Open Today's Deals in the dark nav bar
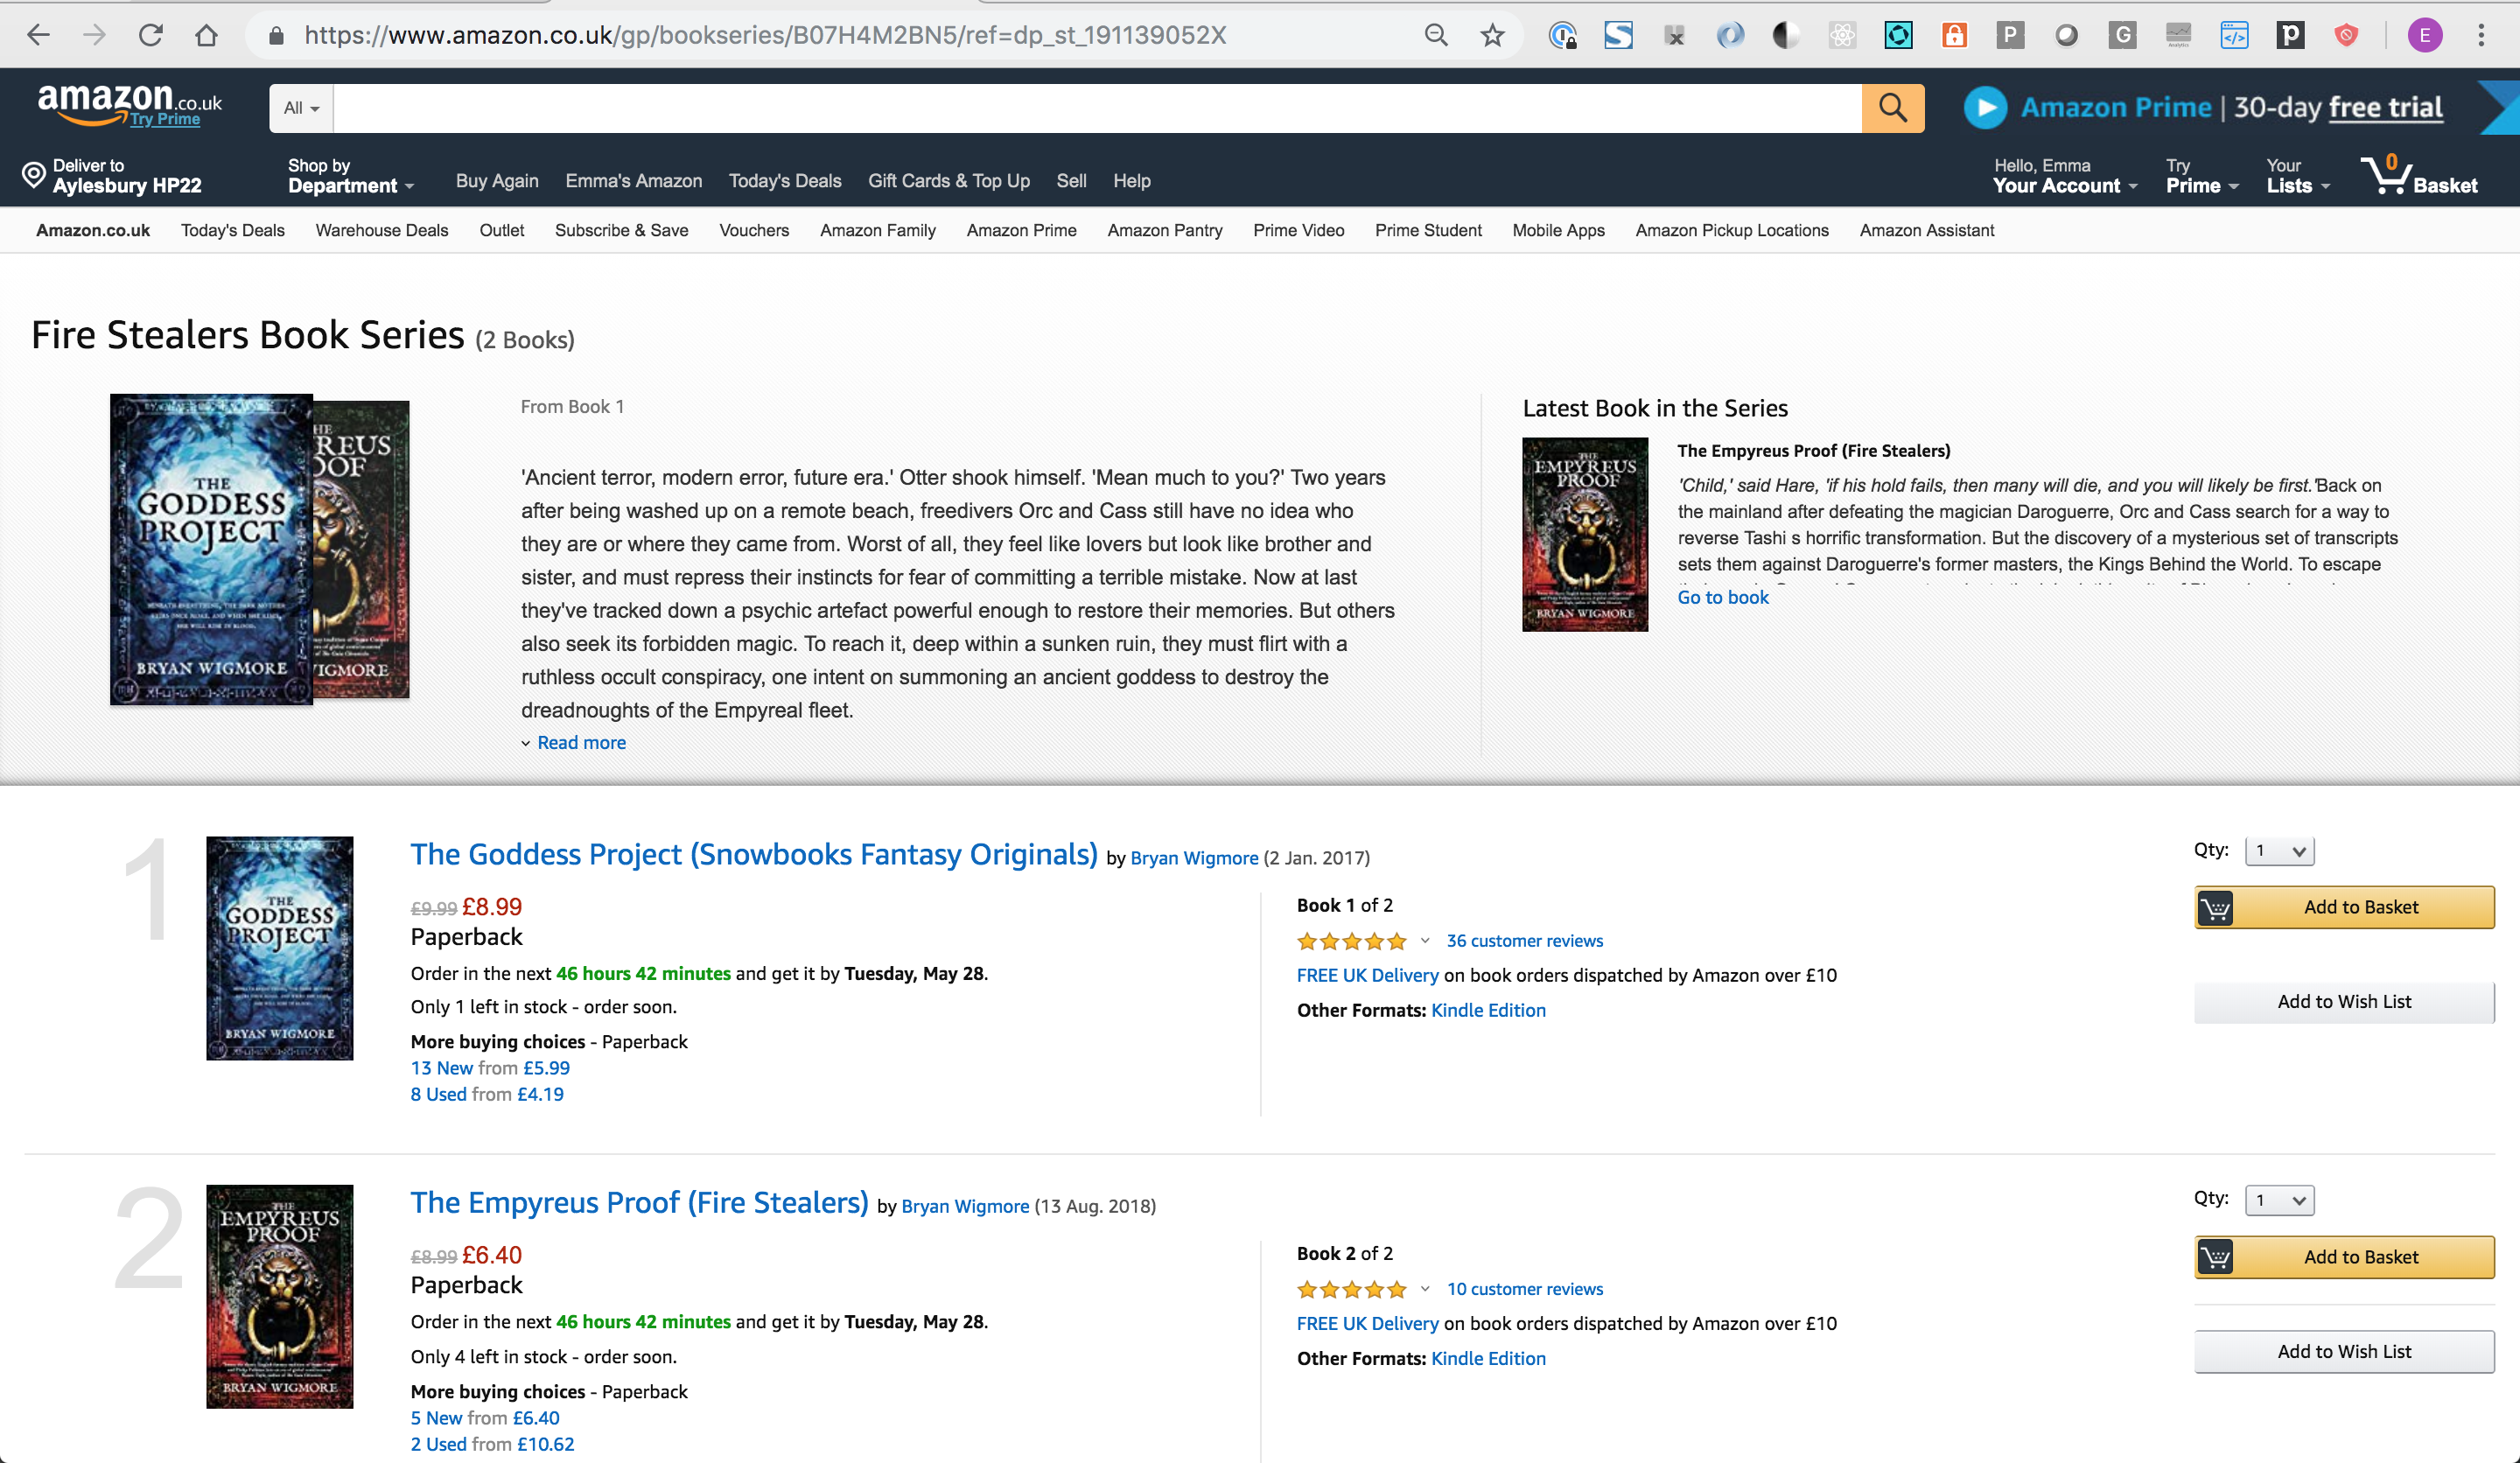 click(x=785, y=181)
